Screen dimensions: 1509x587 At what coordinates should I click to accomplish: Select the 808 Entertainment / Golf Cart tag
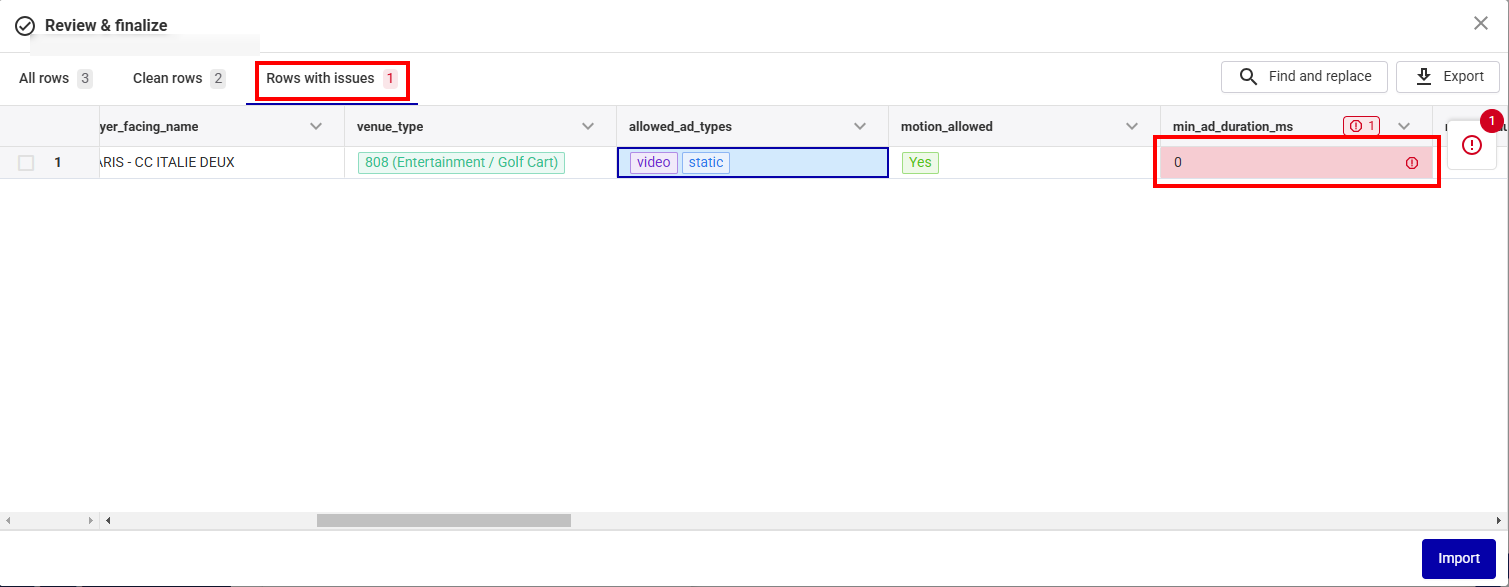point(461,163)
